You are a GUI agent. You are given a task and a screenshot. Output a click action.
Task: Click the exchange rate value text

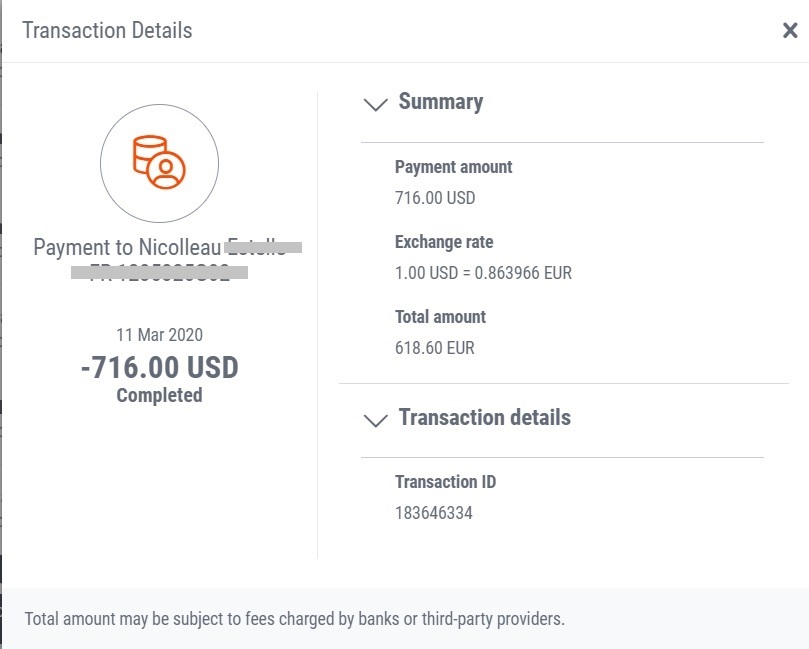coord(483,273)
